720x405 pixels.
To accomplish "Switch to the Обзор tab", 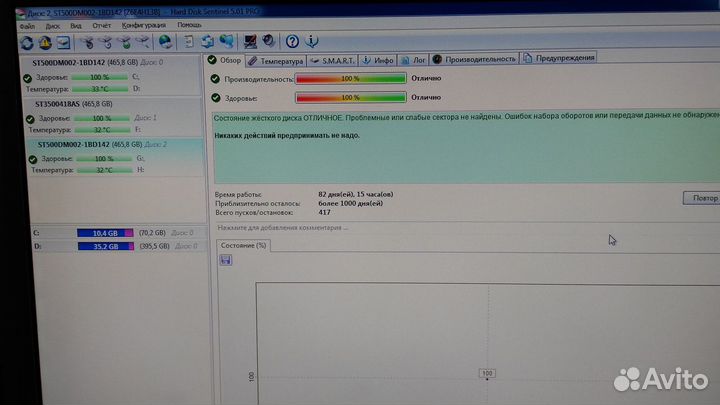I will pos(225,60).
